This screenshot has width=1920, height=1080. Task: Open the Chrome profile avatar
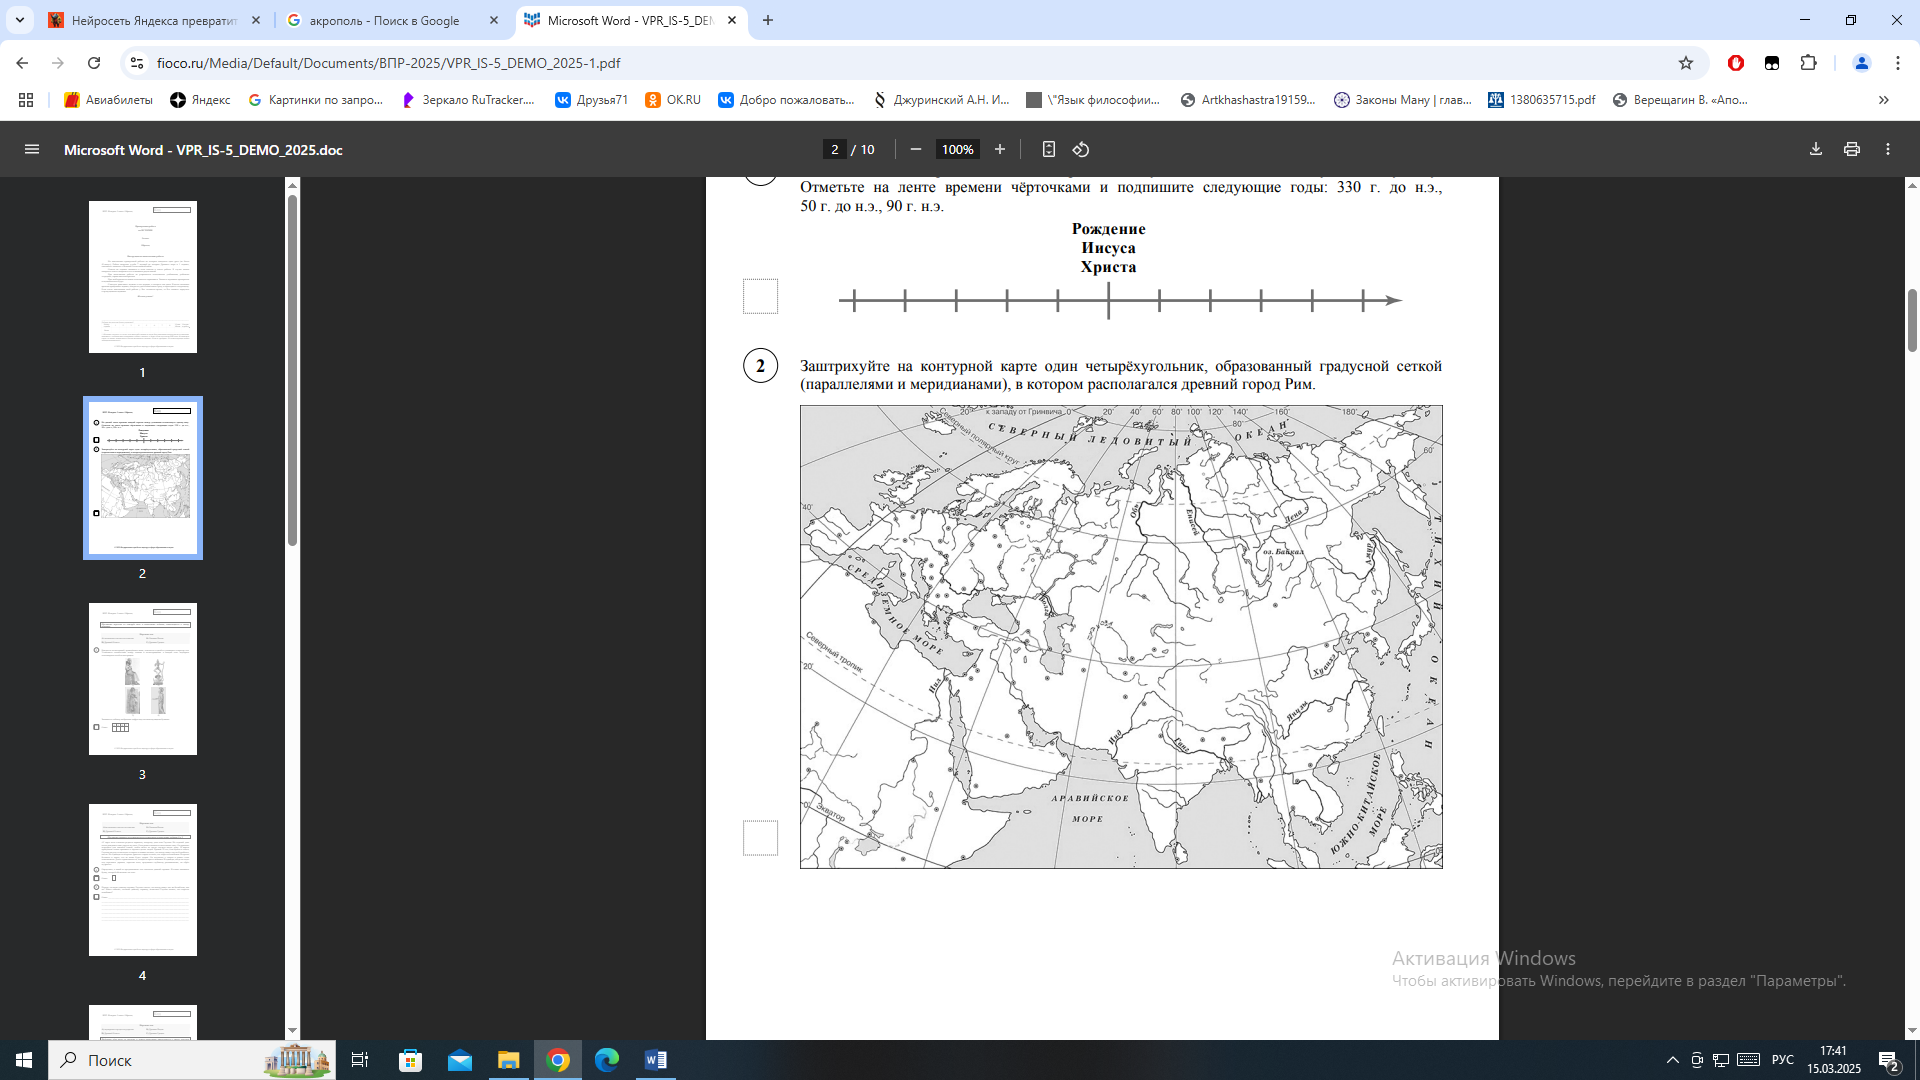(1861, 63)
